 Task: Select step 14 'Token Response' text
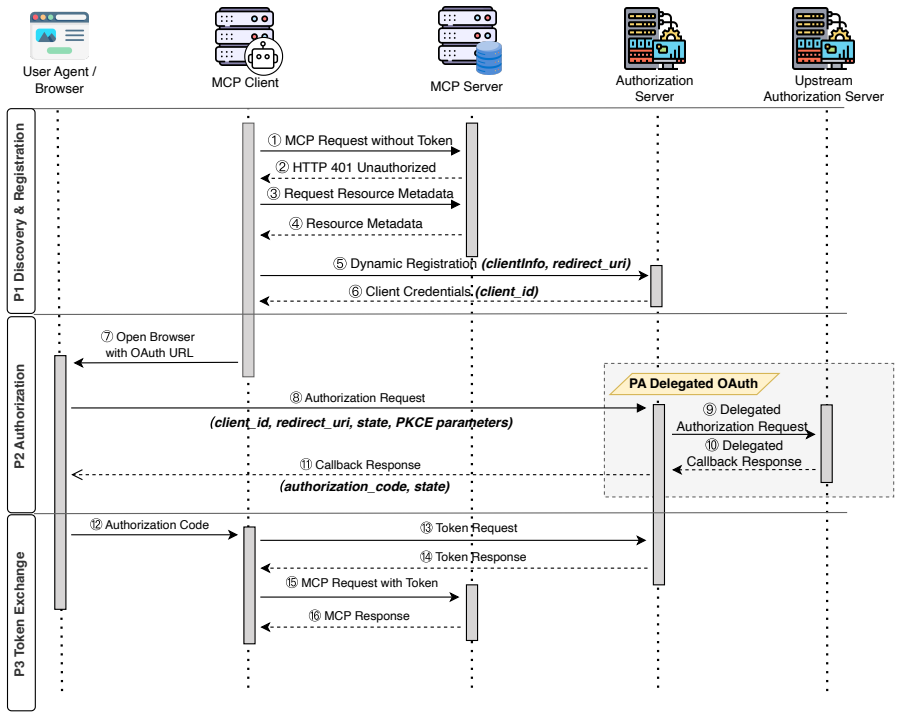(472, 557)
